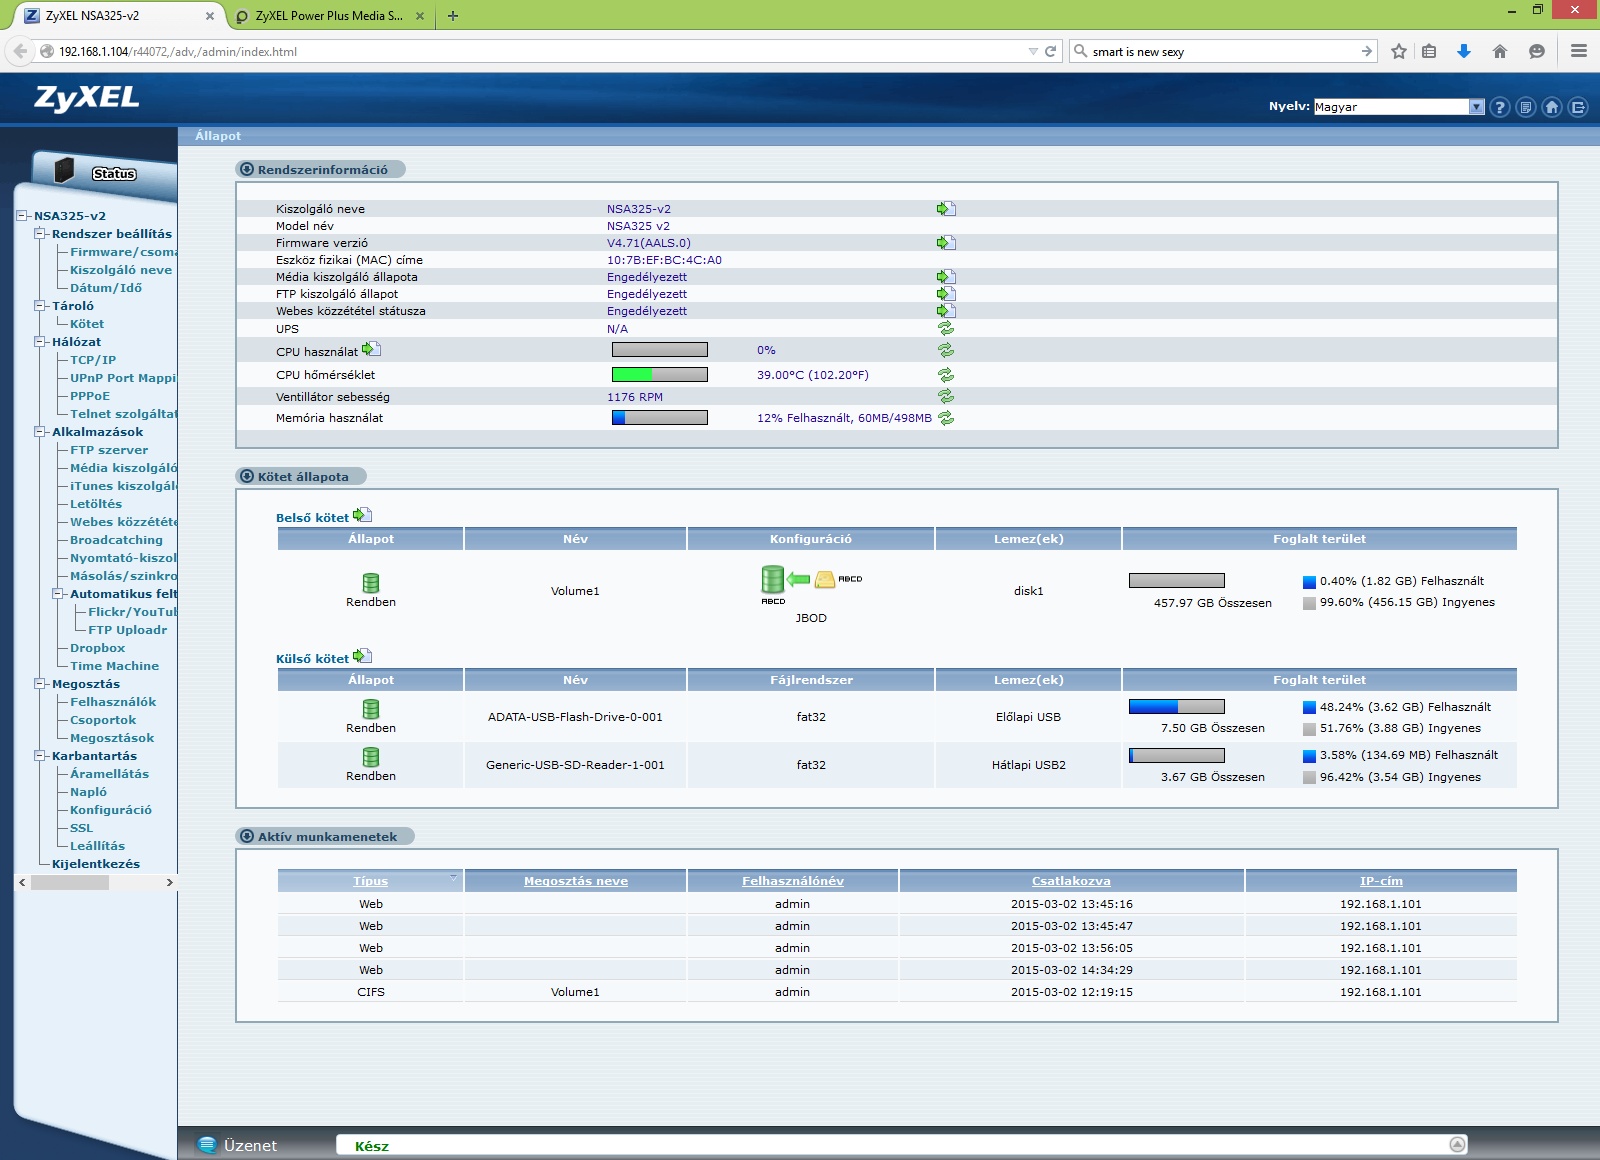
Task: Collapse the Megosztás tree node
Action: [x=40, y=684]
